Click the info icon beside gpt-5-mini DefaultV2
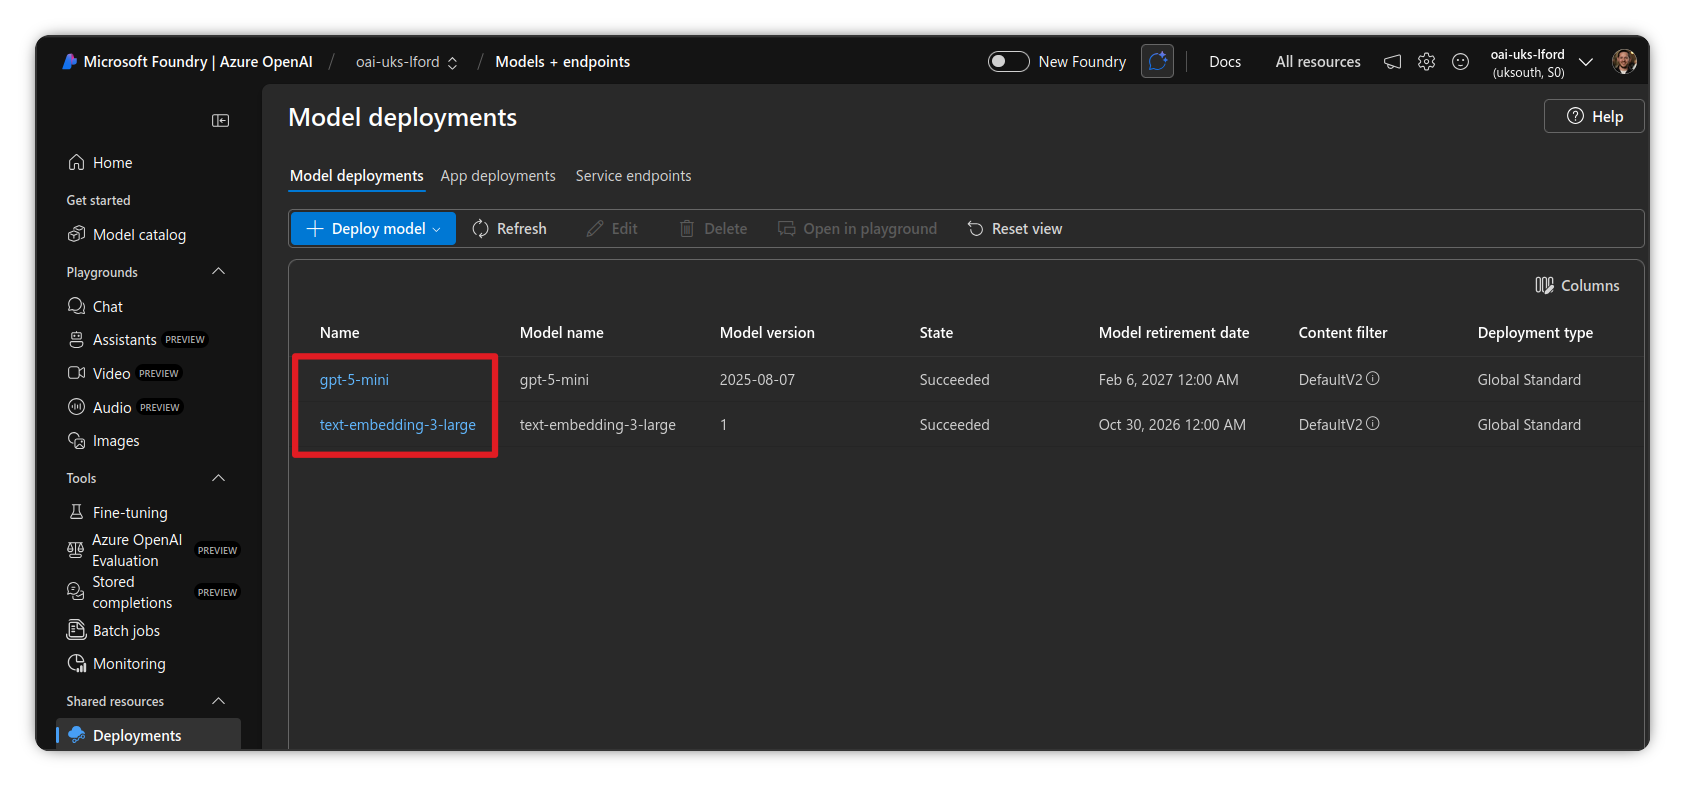 click(1373, 379)
